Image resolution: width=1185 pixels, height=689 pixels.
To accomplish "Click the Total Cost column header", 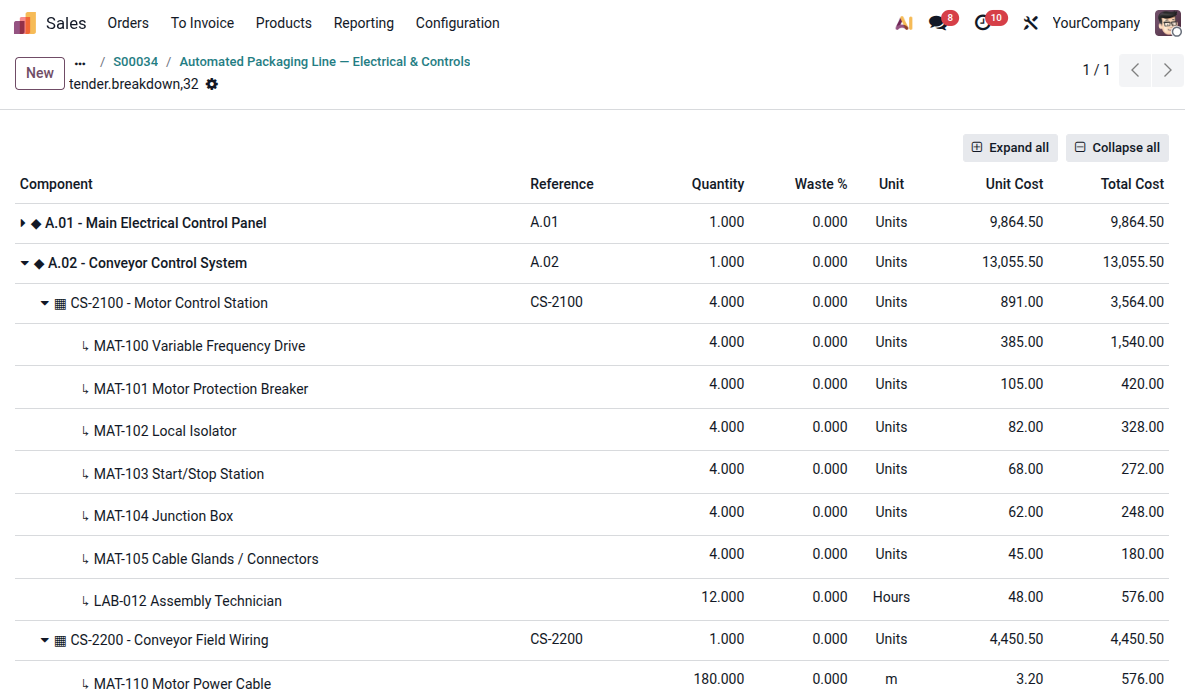I will pos(1132,184).
